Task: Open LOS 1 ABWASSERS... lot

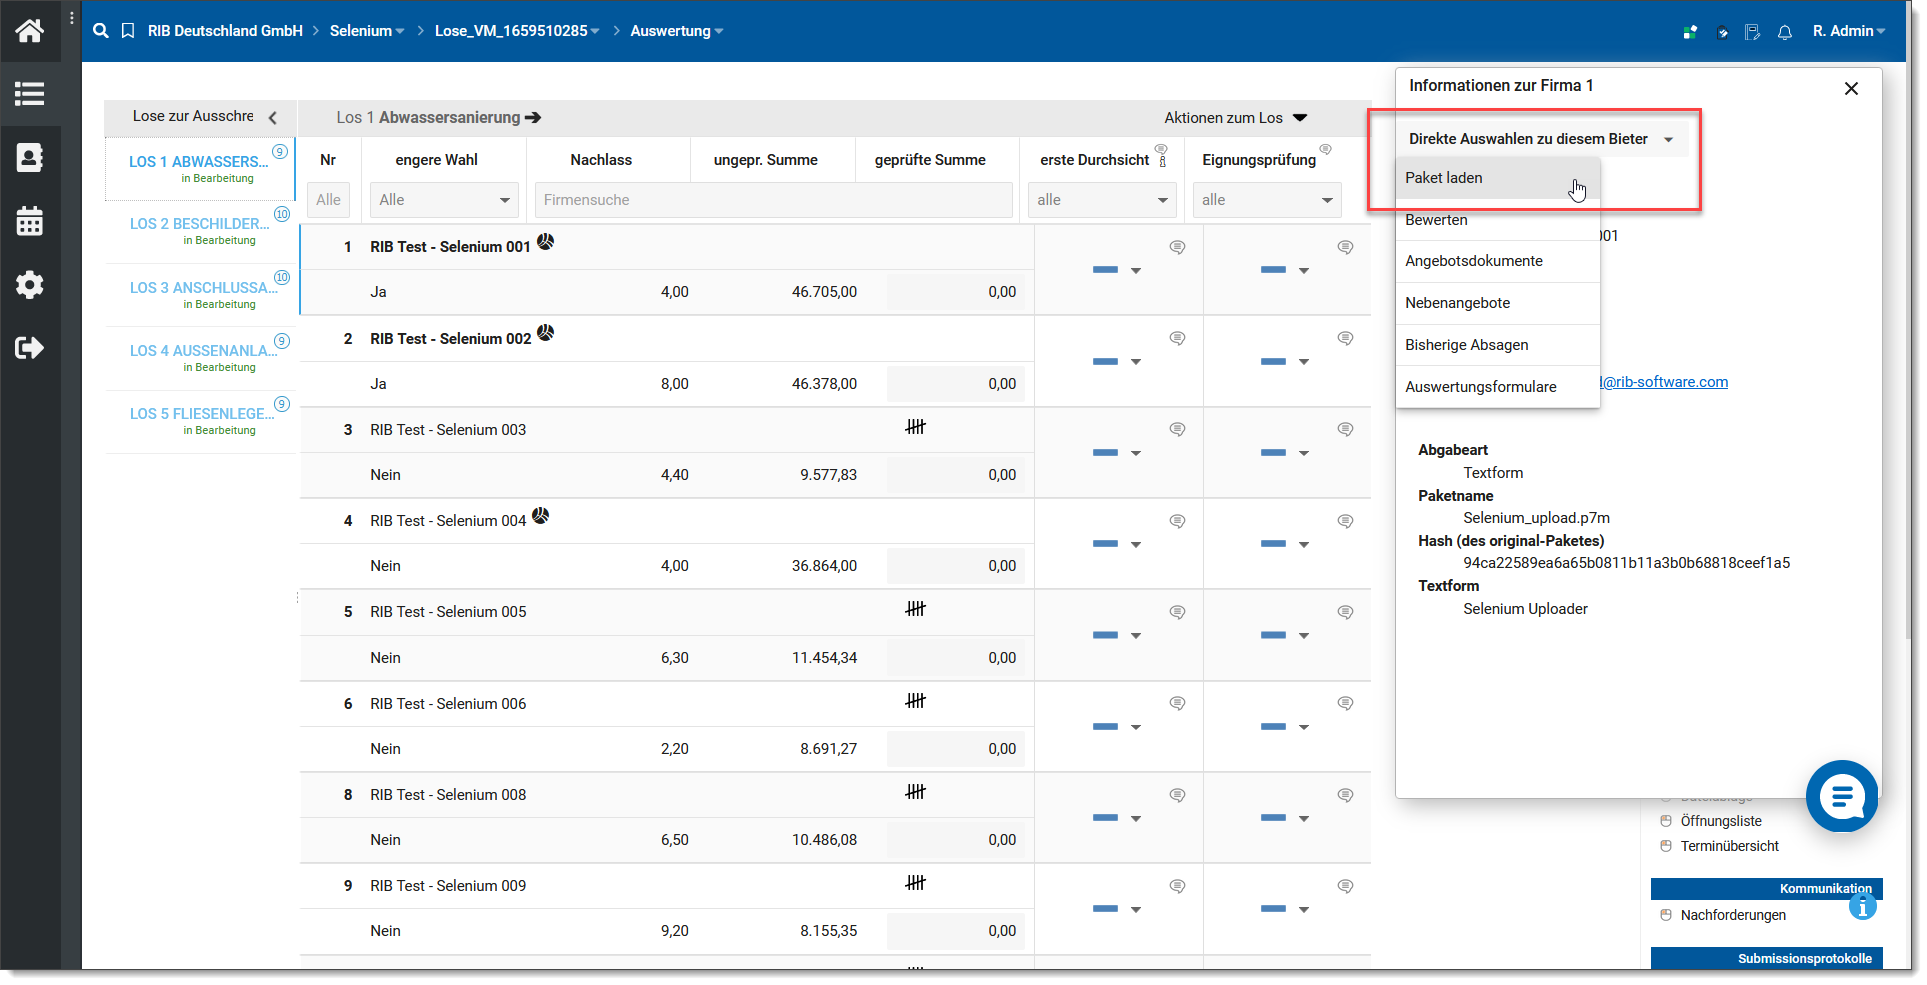Action: (x=200, y=168)
